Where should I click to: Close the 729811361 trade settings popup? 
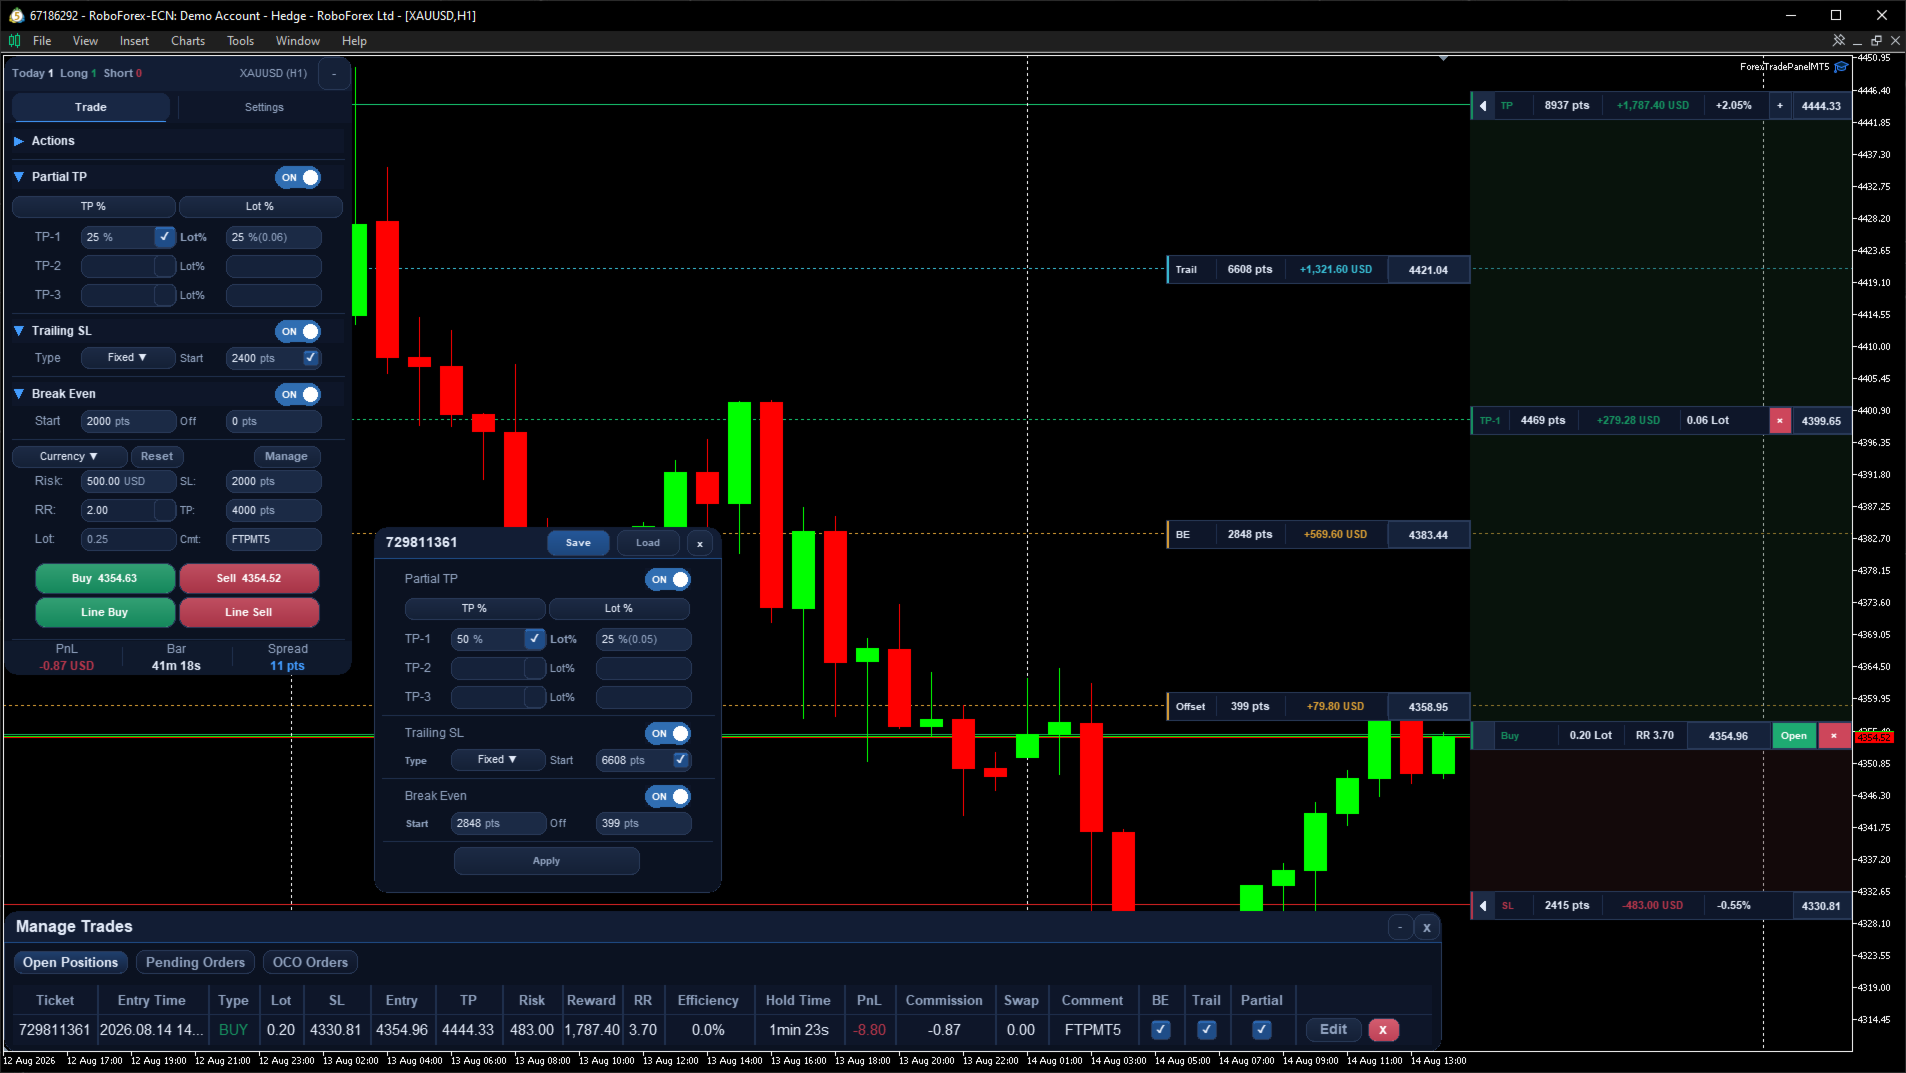[700, 544]
